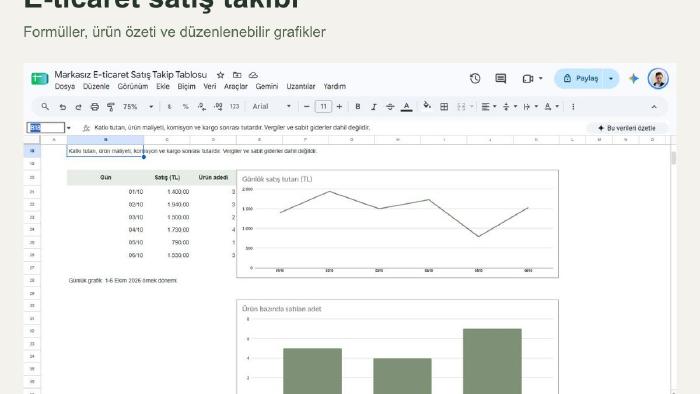Increase font size with plus

pyautogui.click(x=339, y=107)
